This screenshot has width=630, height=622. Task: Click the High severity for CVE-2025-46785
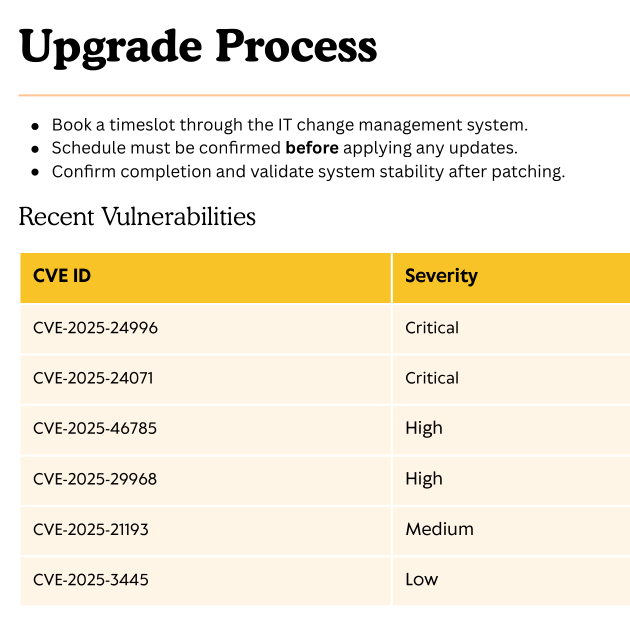click(424, 428)
